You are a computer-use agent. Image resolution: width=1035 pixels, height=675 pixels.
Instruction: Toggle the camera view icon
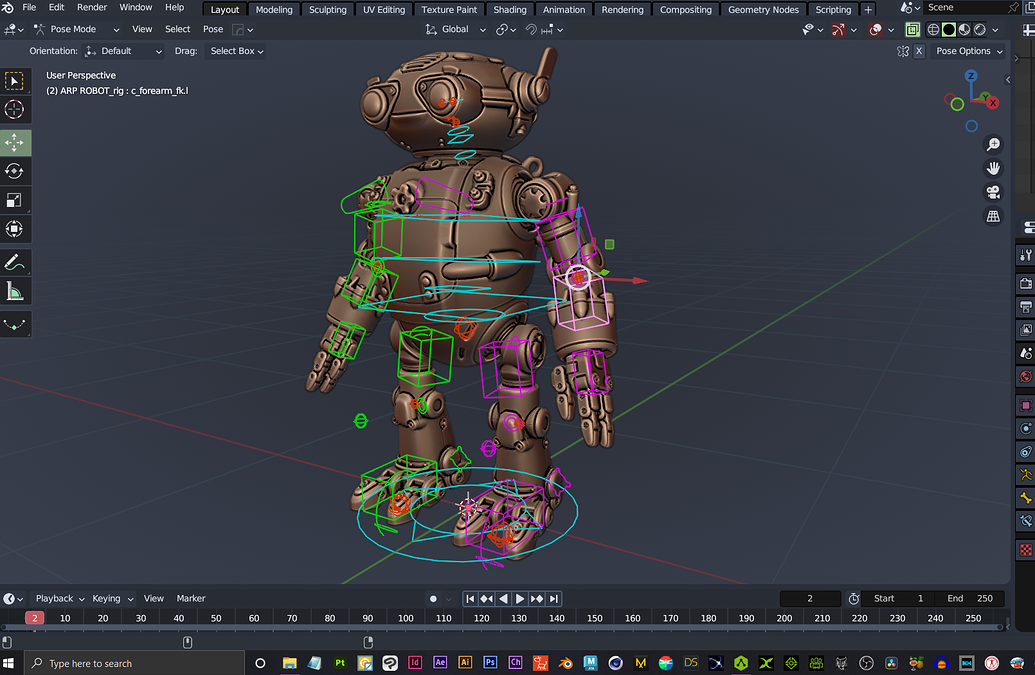(x=993, y=192)
